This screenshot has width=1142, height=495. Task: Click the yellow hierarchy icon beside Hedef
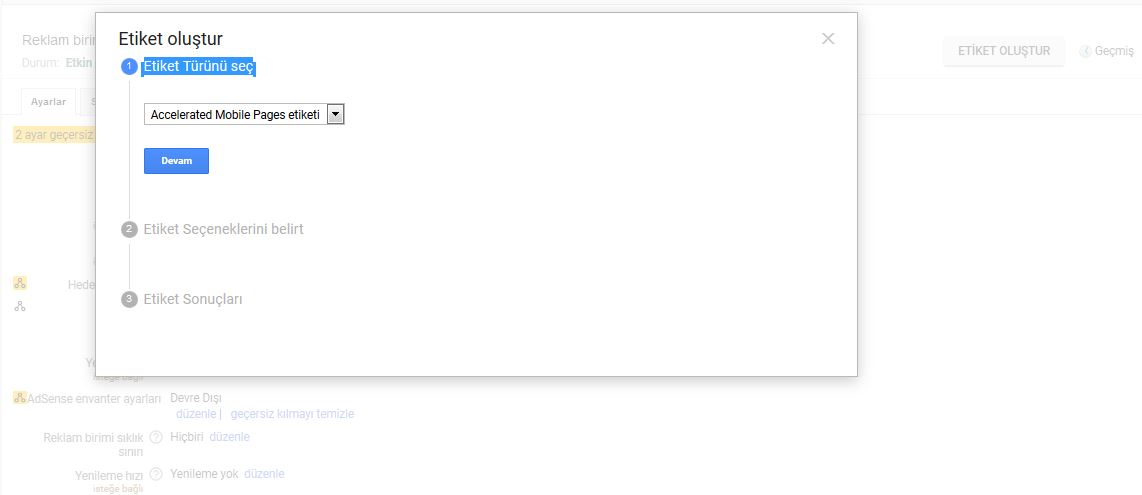tap(20, 284)
